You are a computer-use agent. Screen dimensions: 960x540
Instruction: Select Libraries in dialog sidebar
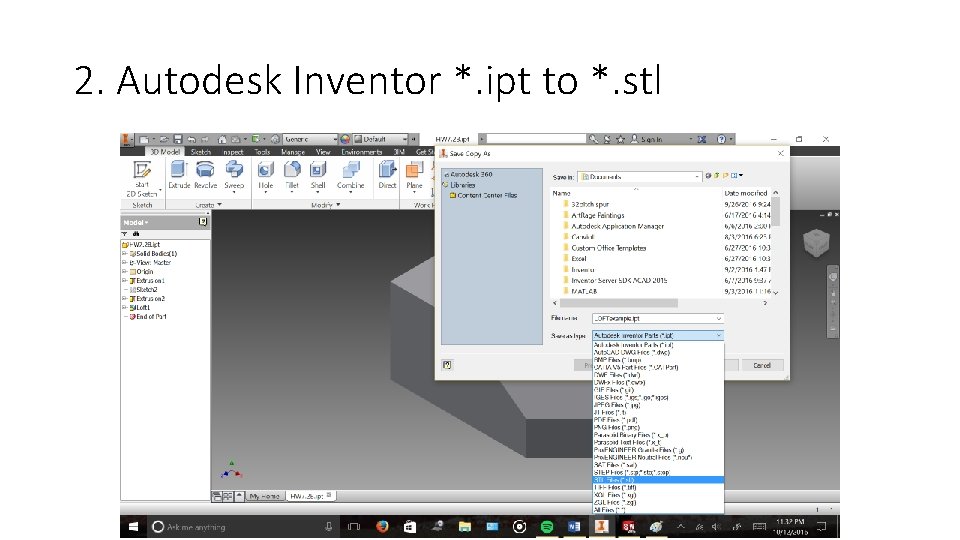462,185
